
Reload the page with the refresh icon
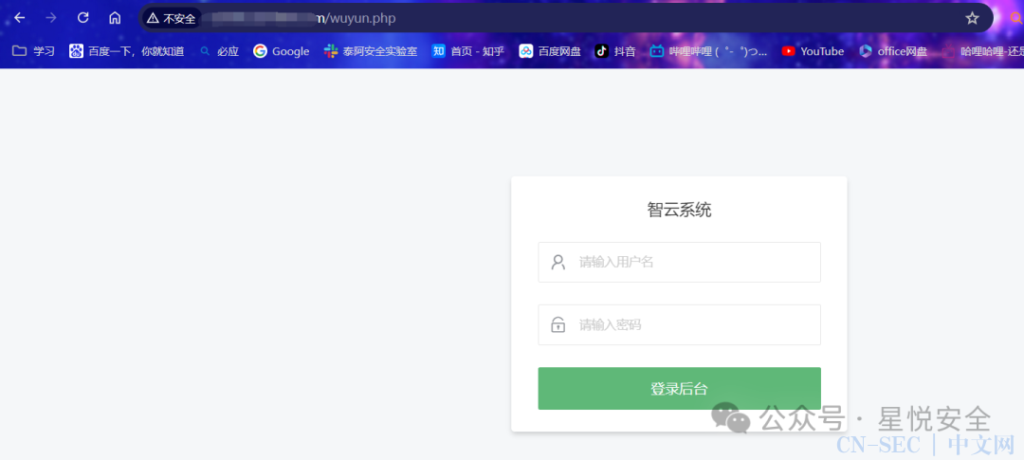pyautogui.click(x=83, y=18)
